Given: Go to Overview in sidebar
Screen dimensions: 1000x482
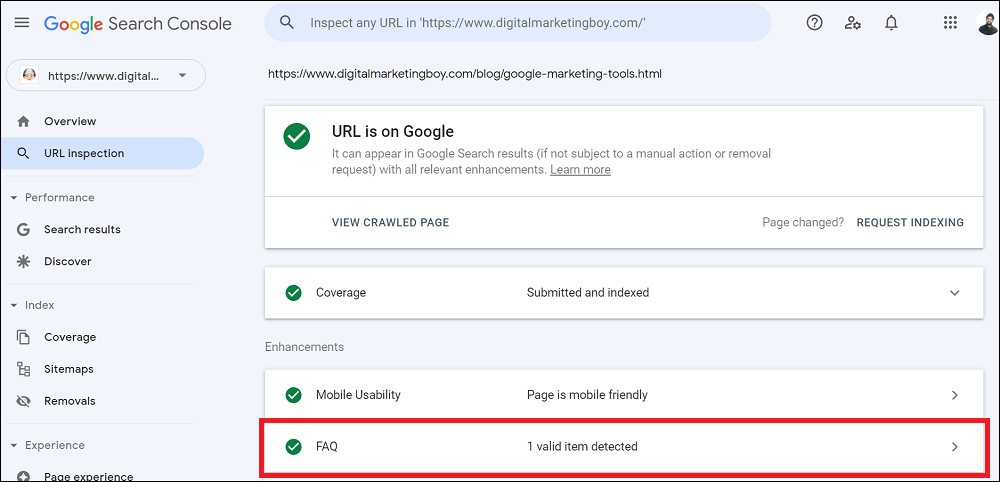Looking at the screenshot, I should 70,121.
